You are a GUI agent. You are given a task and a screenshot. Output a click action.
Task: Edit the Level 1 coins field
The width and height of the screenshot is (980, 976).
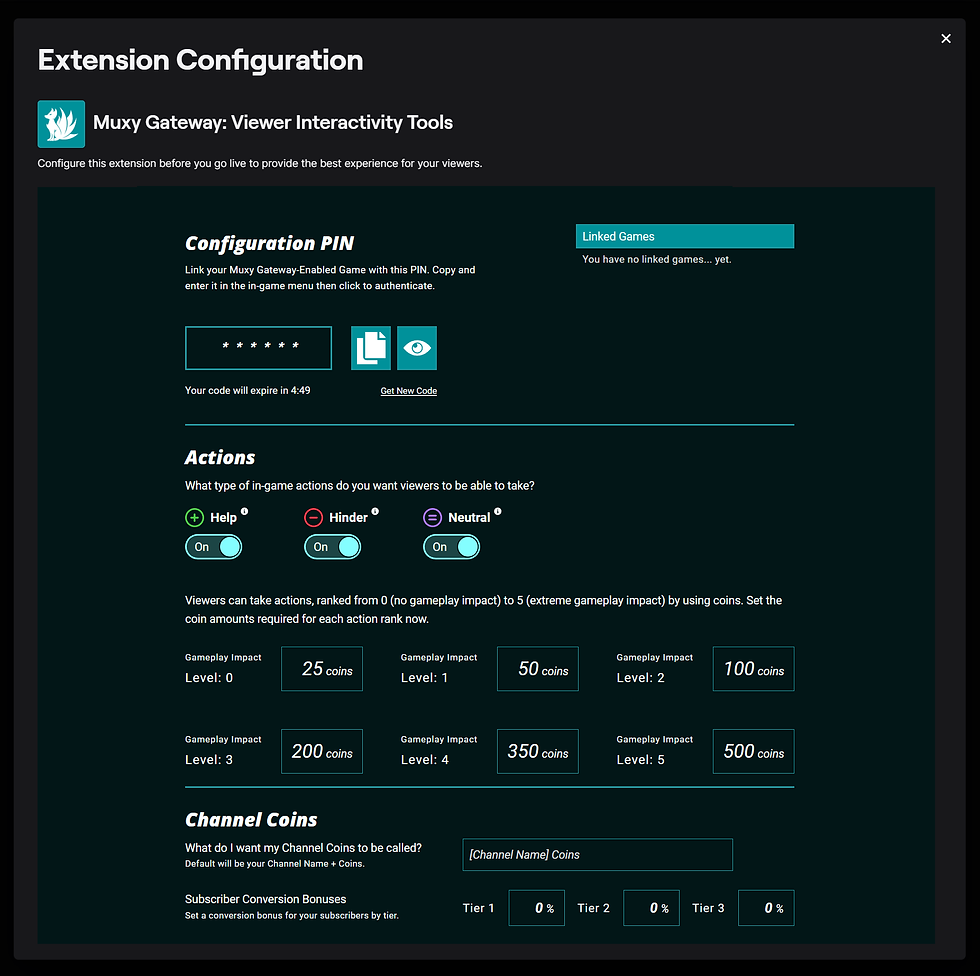tap(538, 669)
